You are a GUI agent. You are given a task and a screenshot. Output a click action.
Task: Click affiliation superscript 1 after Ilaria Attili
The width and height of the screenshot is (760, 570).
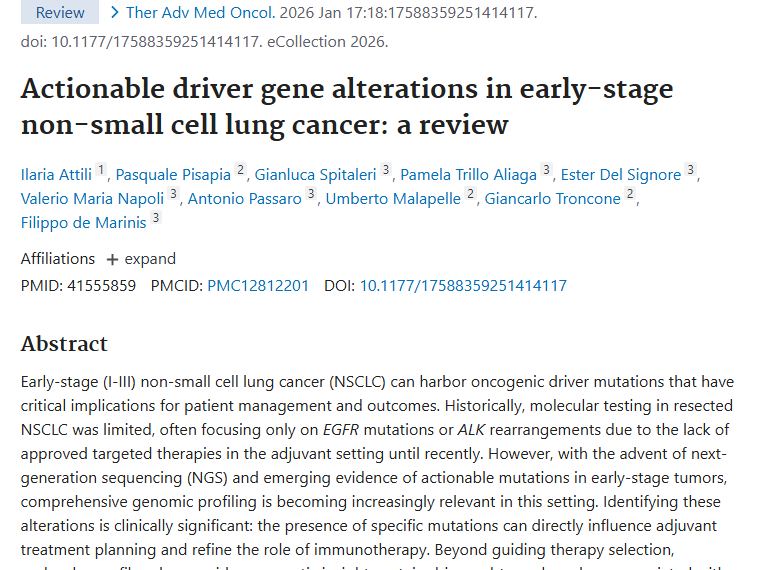point(102,170)
